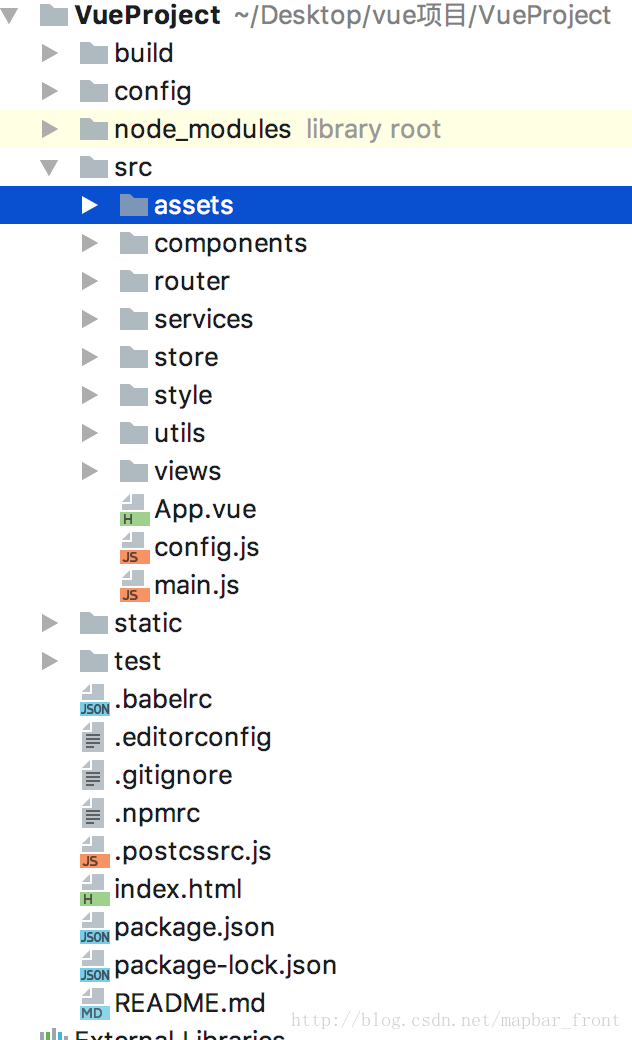The height and width of the screenshot is (1040, 632).
Task: Collapse the src folder
Action: coord(49,168)
